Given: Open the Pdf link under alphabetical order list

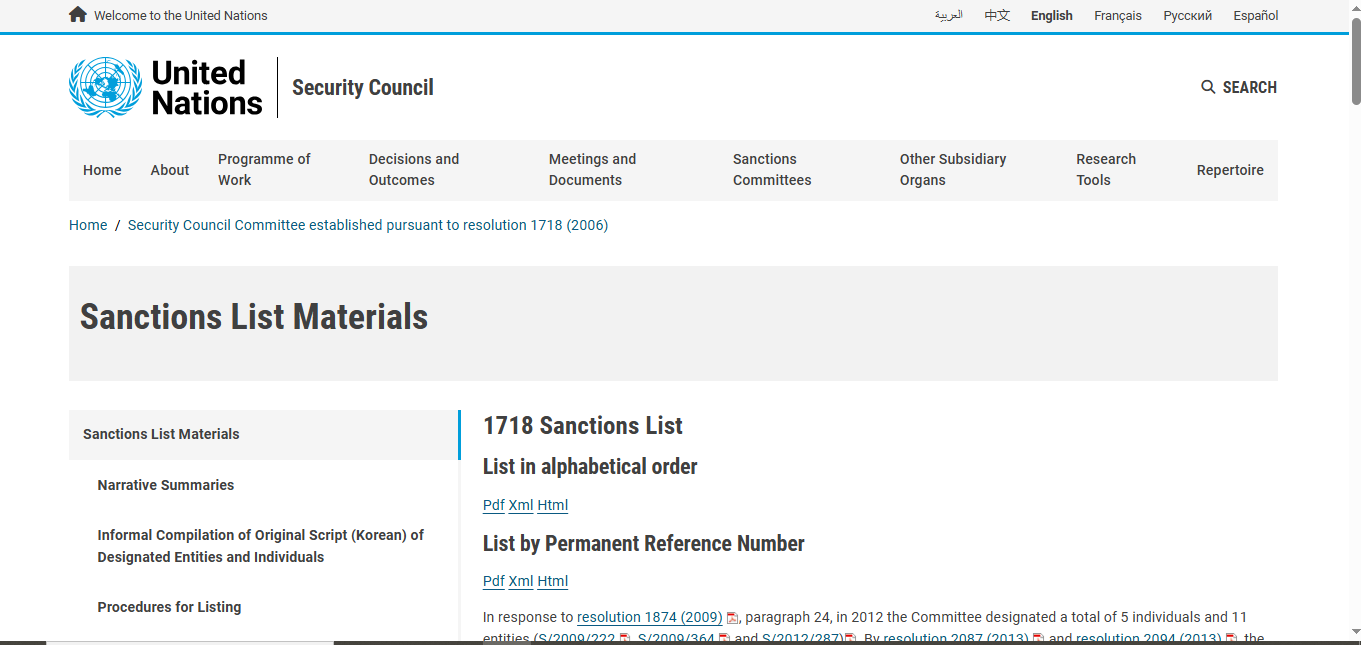Looking at the screenshot, I should (493, 505).
